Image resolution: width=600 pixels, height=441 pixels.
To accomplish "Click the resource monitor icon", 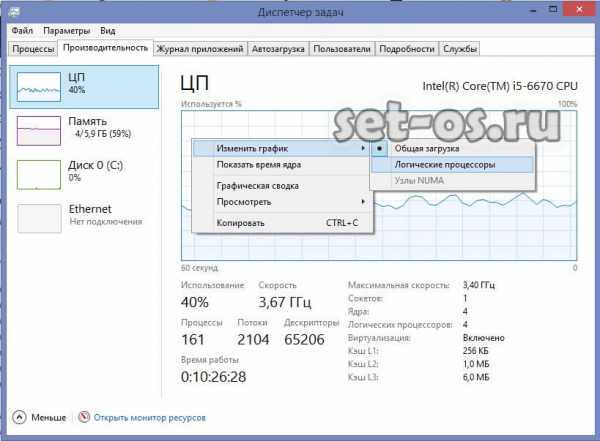I will [x=84, y=417].
